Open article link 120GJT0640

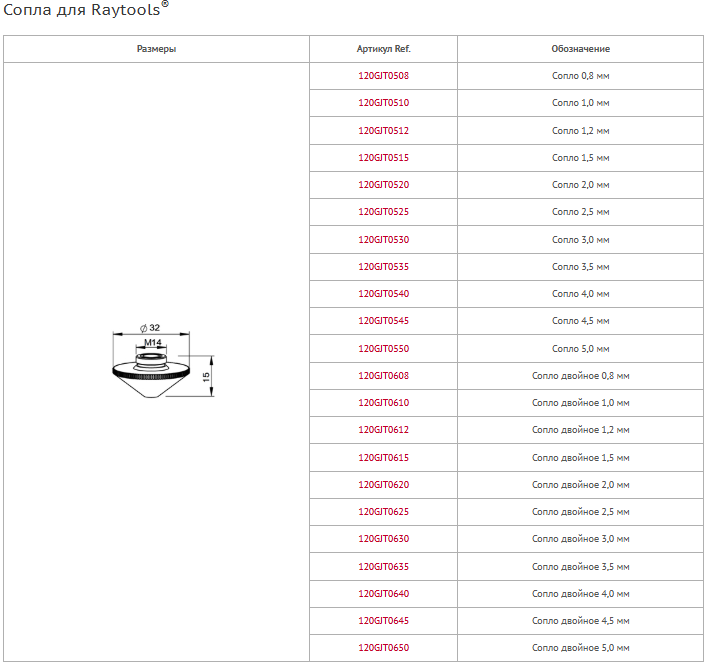click(383, 594)
